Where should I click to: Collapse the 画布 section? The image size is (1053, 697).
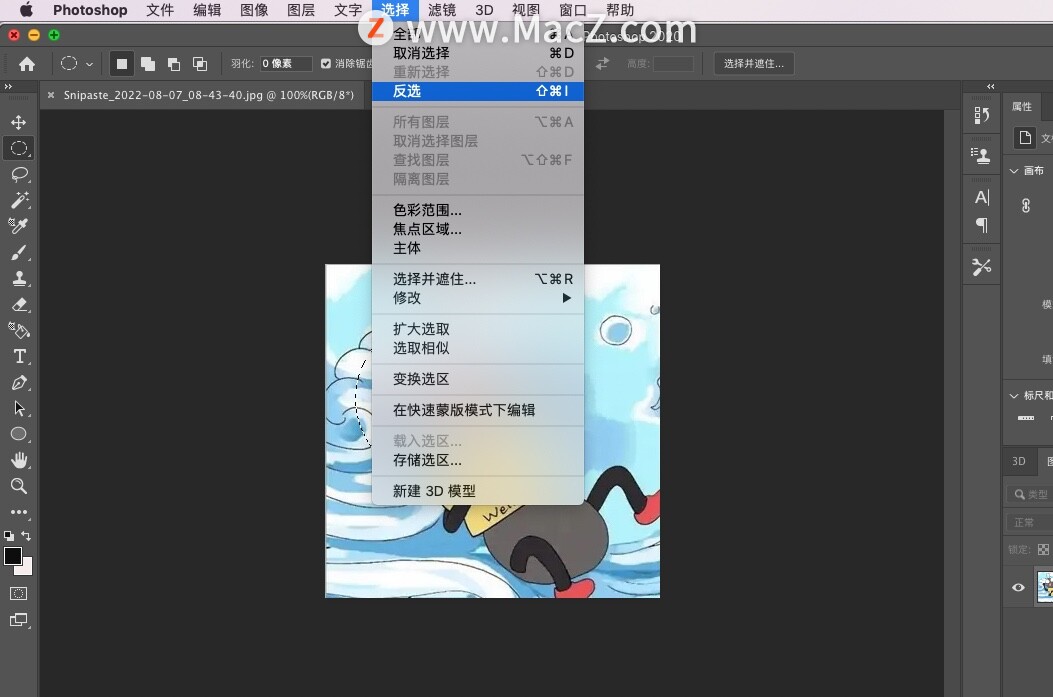(x=1014, y=171)
